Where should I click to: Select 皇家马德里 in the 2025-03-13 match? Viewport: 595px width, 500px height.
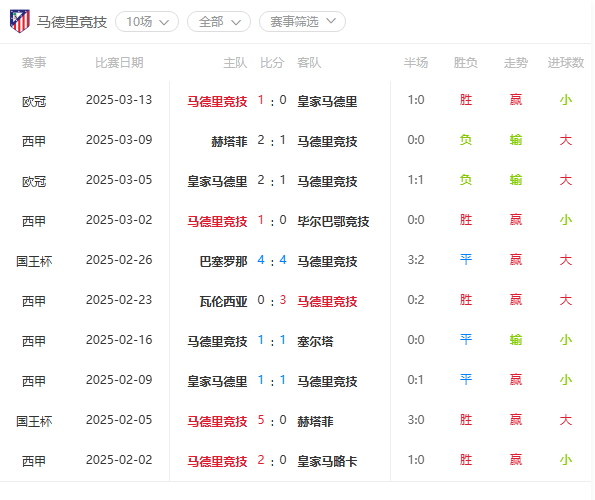tap(327, 101)
